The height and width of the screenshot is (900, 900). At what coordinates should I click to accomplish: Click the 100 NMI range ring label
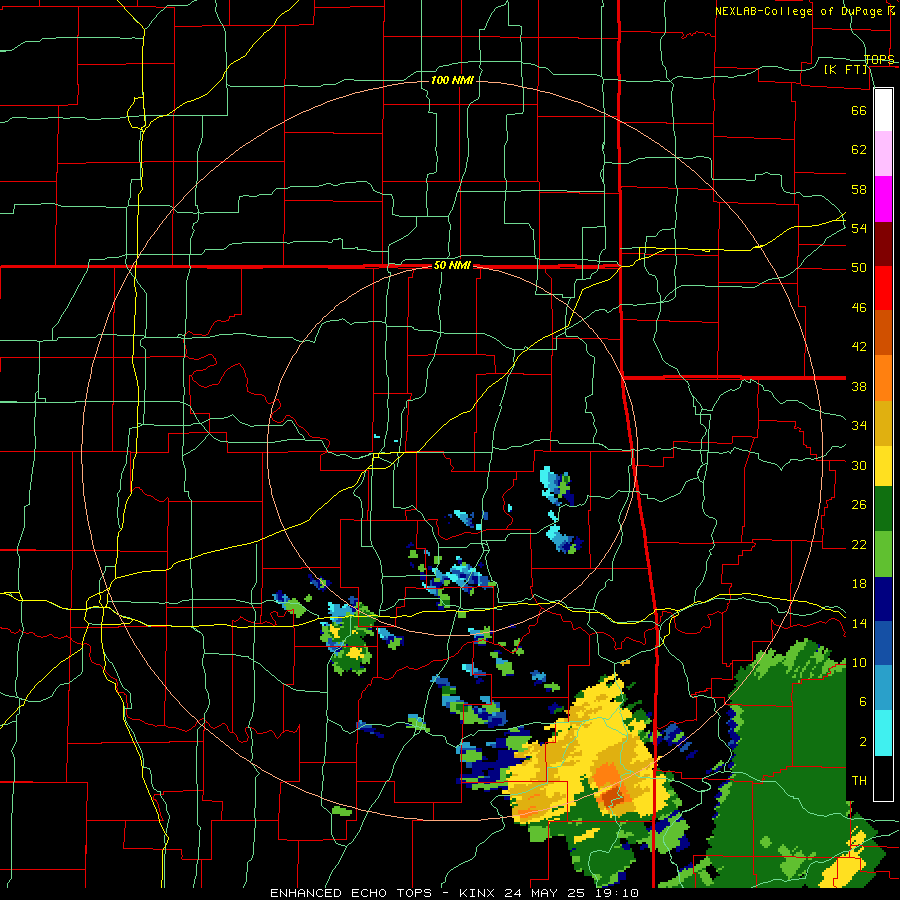(x=452, y=80)
